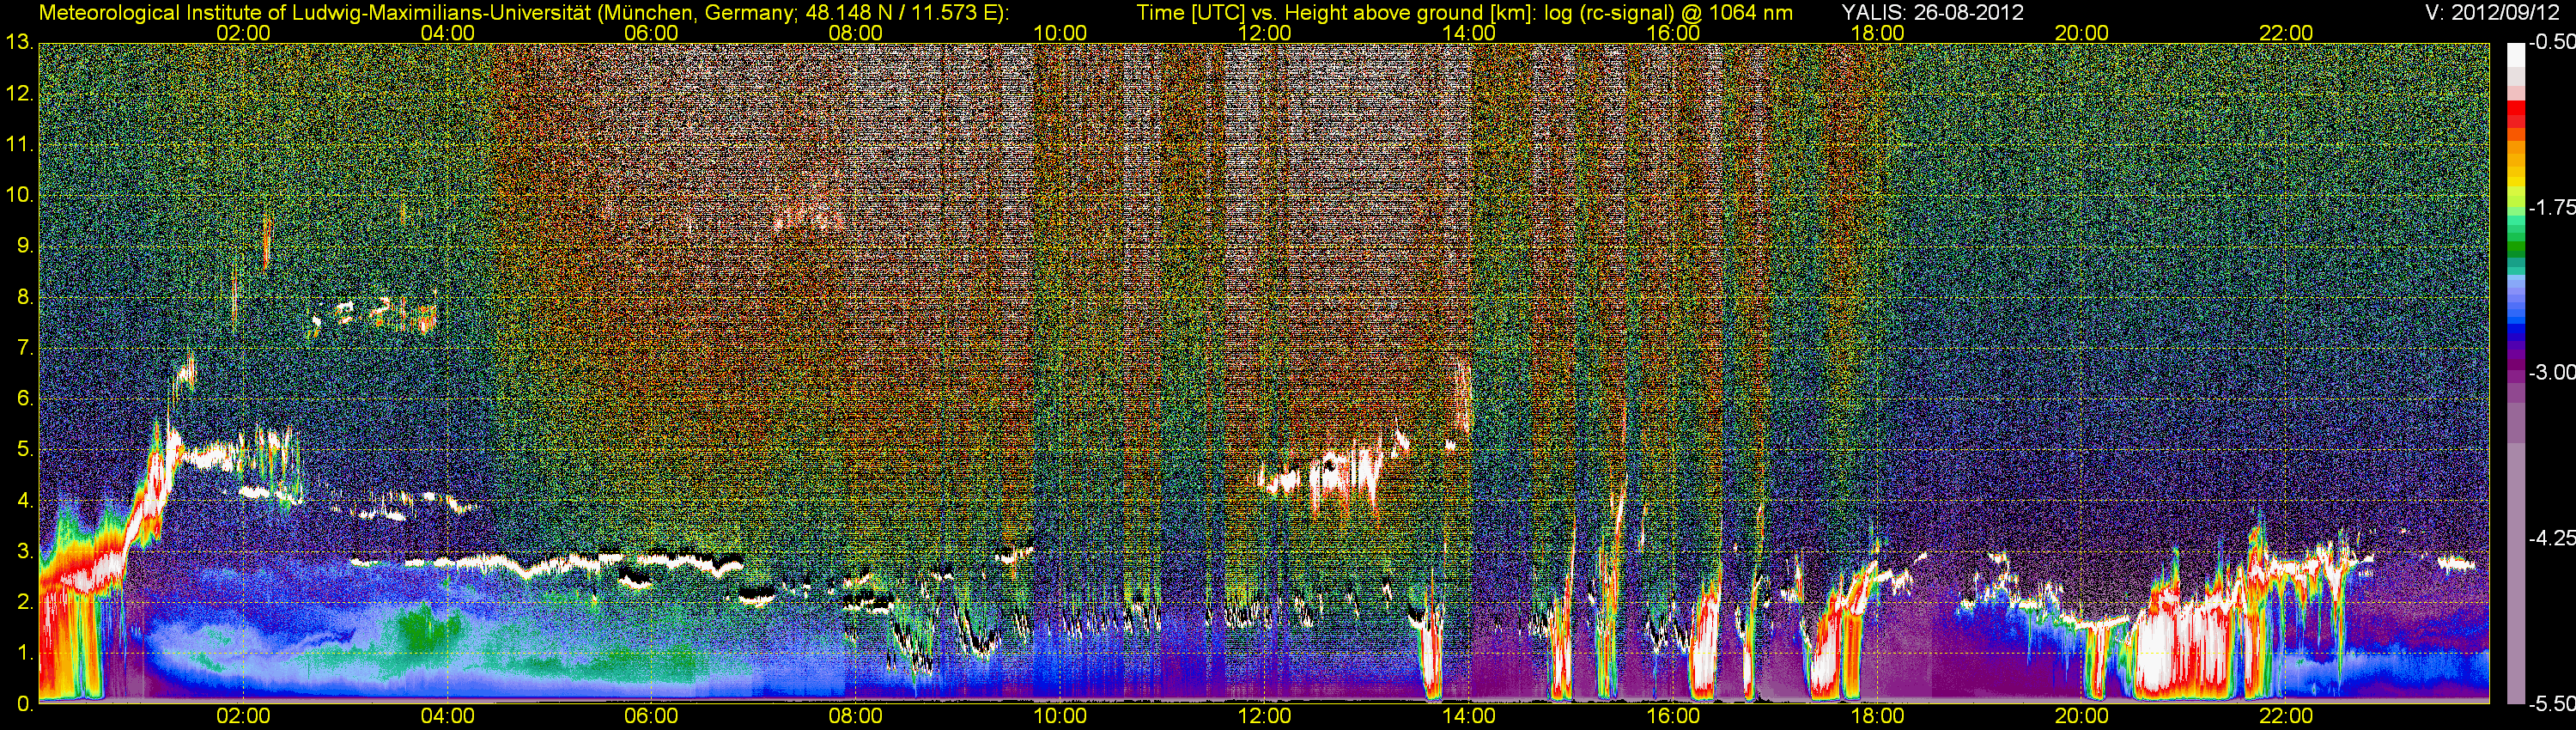Click the '08:00' label on bottom time axis

pos(856,717)
